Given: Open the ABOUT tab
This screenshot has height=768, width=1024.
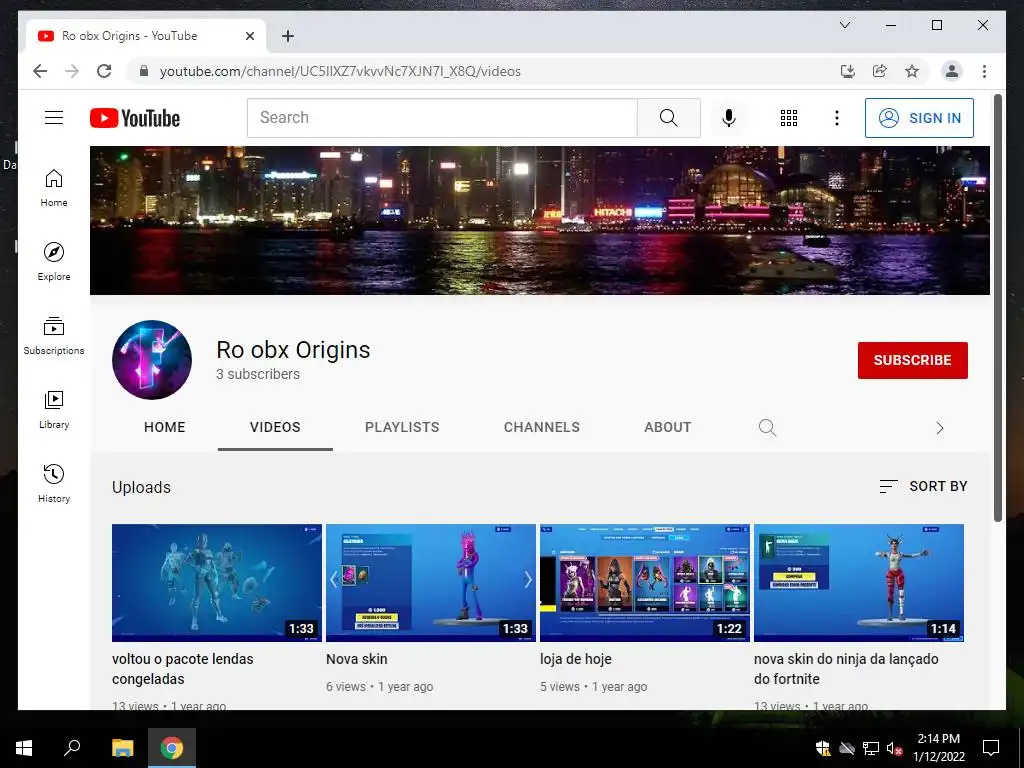Looking at the screenshot, I should tap(667, 427).
